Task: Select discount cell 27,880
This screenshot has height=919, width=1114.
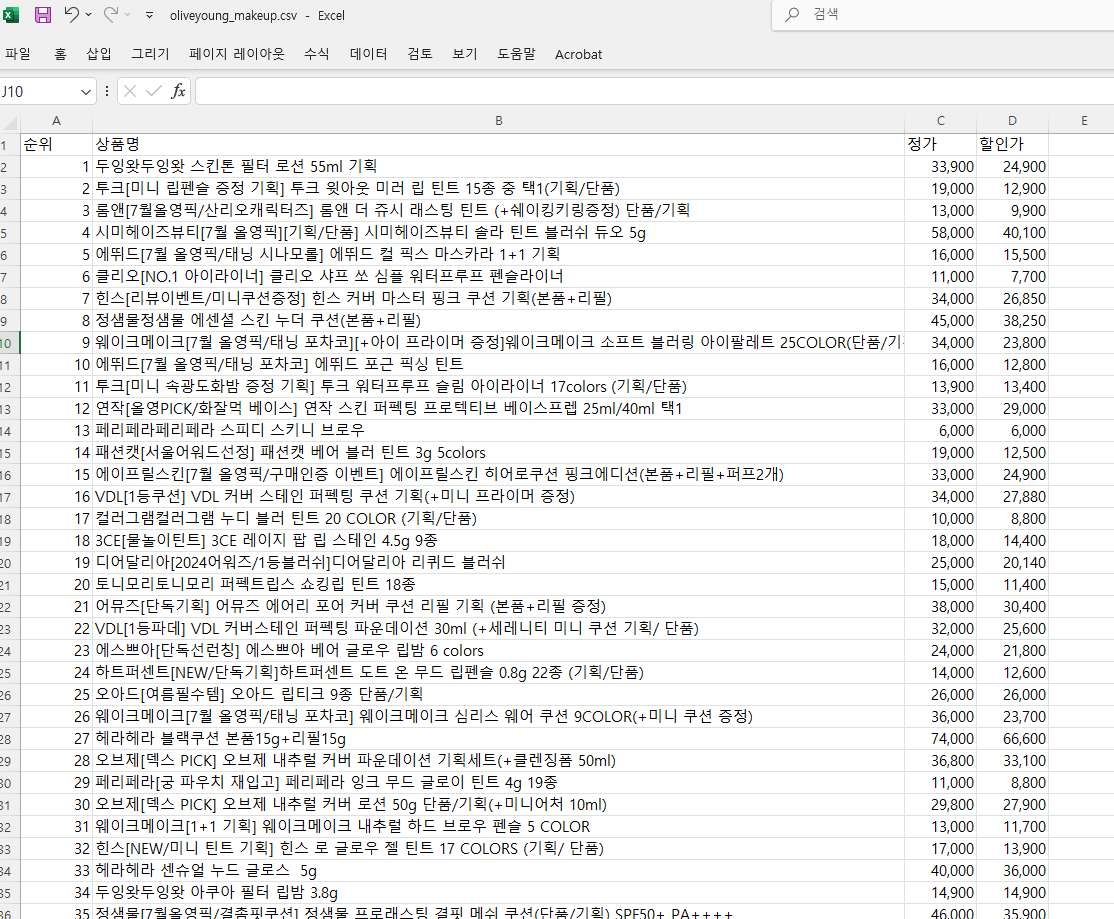Action: pos(1012,497)
